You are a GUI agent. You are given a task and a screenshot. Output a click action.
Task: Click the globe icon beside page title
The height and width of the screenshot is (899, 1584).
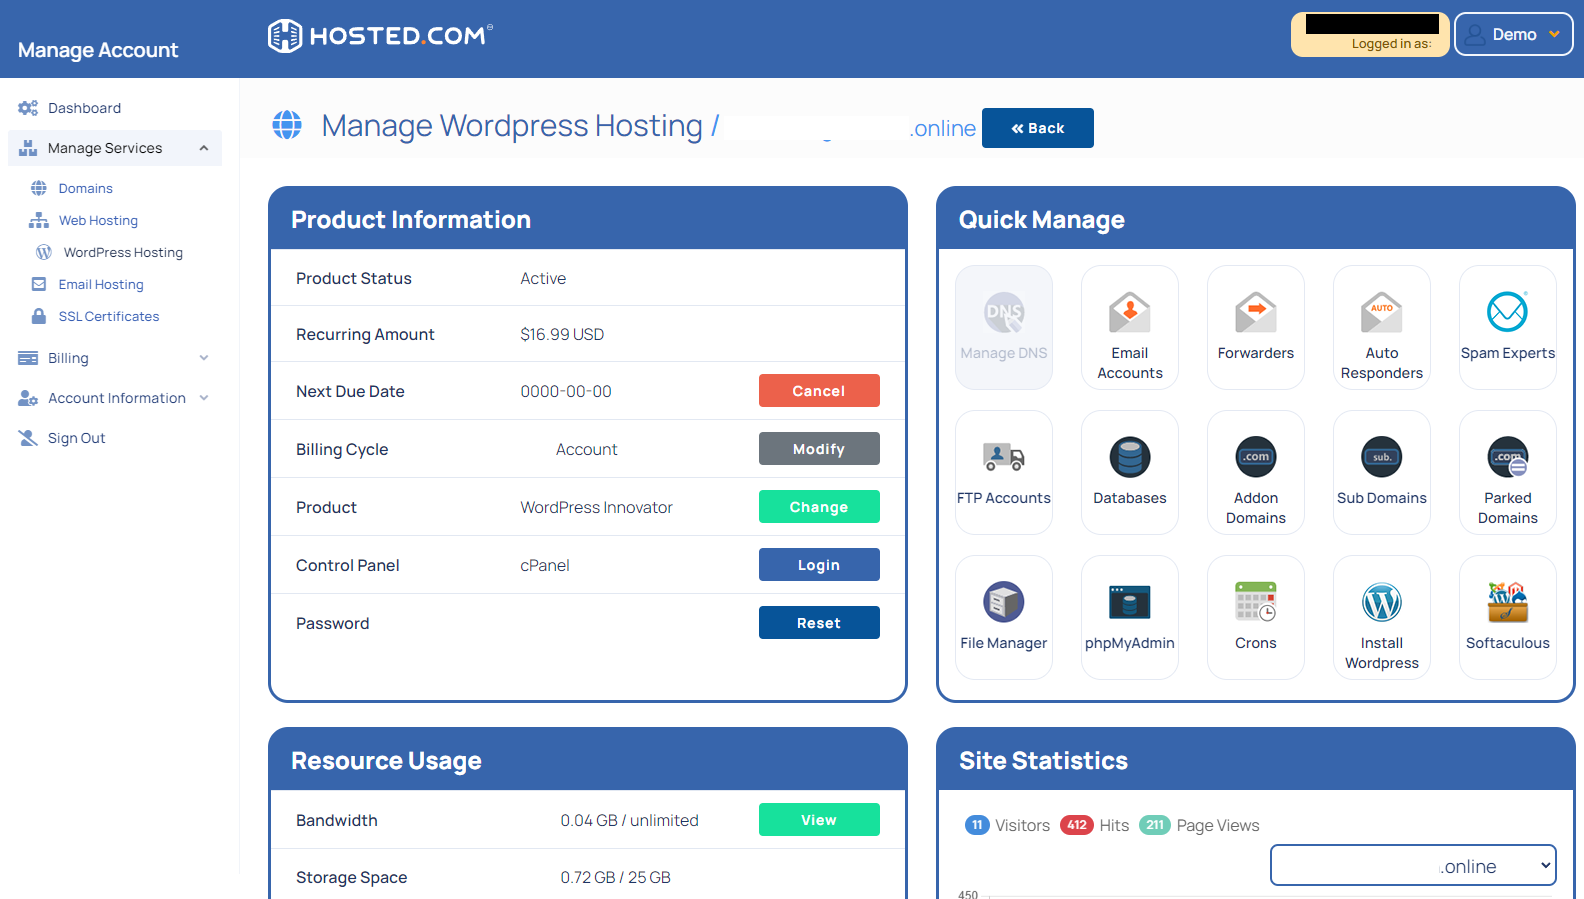pos(287,125)
